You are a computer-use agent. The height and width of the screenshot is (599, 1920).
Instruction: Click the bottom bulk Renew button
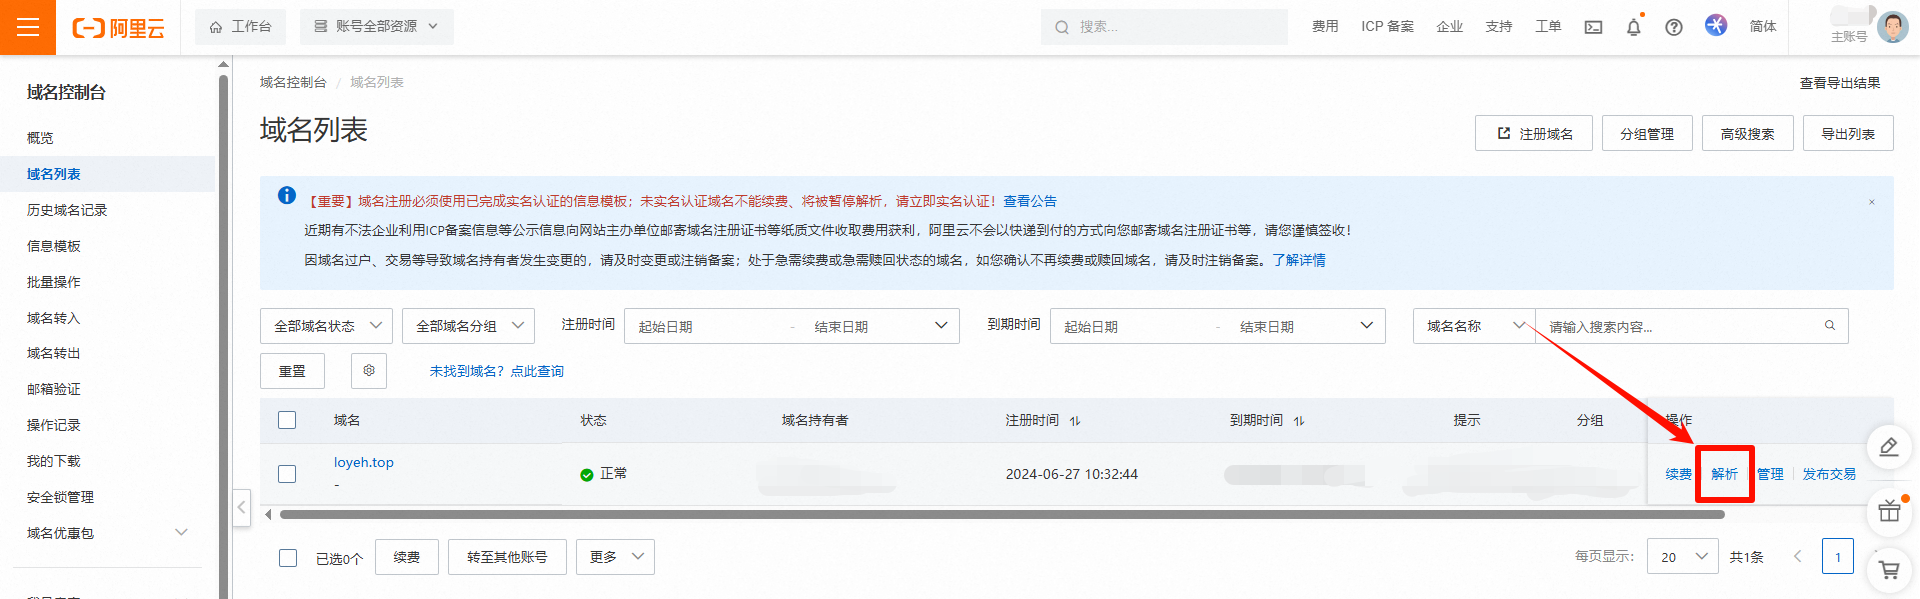pyautogui.click(x=407, y=557)
